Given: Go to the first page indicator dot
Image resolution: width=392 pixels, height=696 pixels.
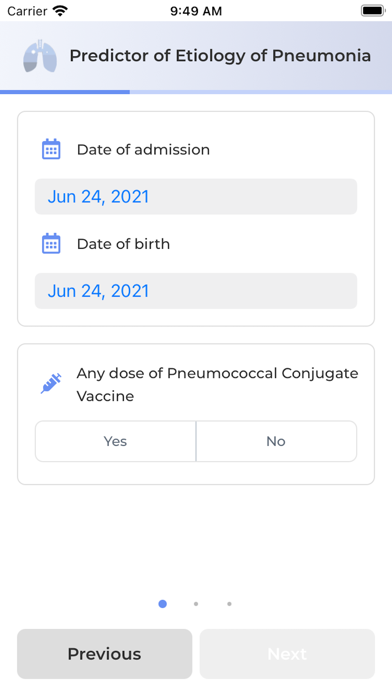Looking at the screenshot, I should [162, 604].
